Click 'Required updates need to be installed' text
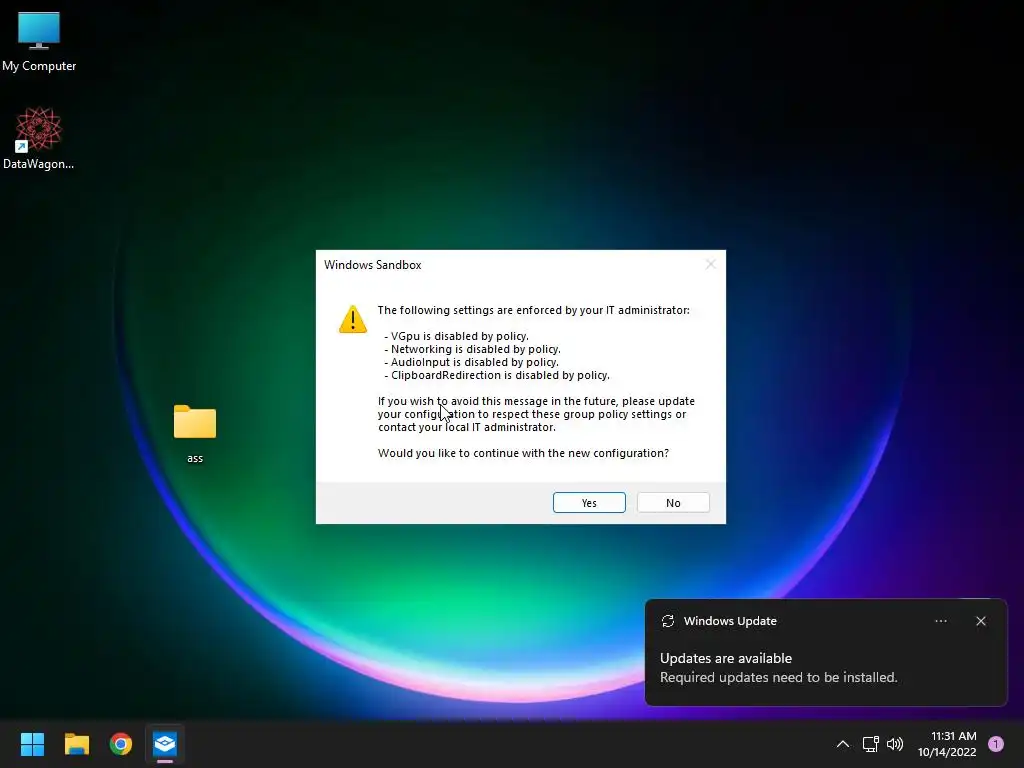 pos(778,677)
